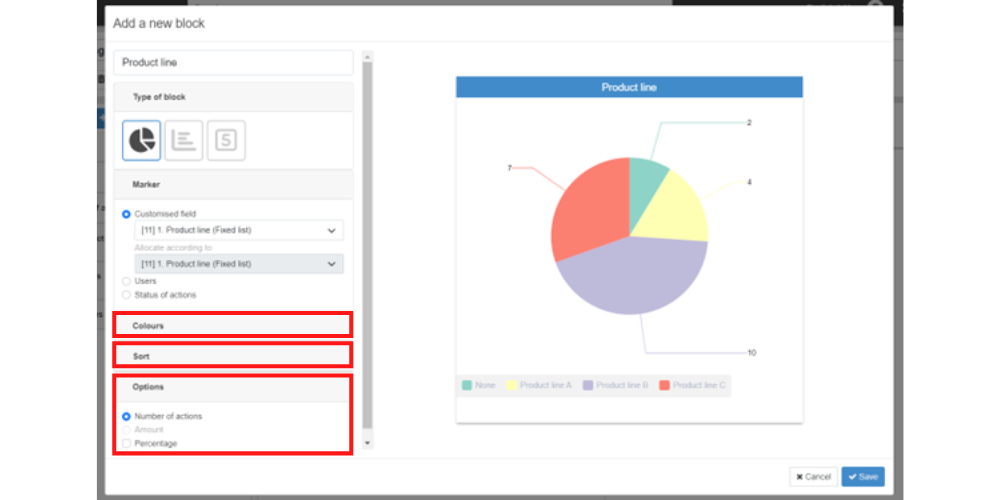Open the Allocate according to dropdown

[x=238, y=264]
